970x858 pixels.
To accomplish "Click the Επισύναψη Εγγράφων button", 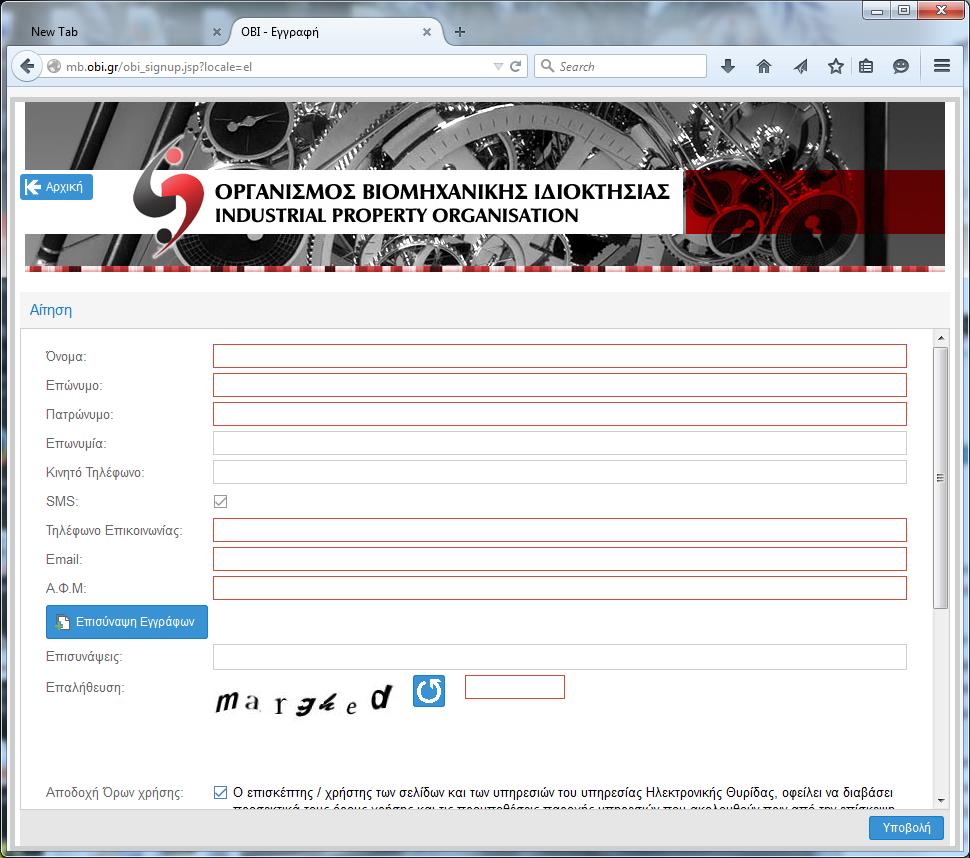I will point(127,622).
